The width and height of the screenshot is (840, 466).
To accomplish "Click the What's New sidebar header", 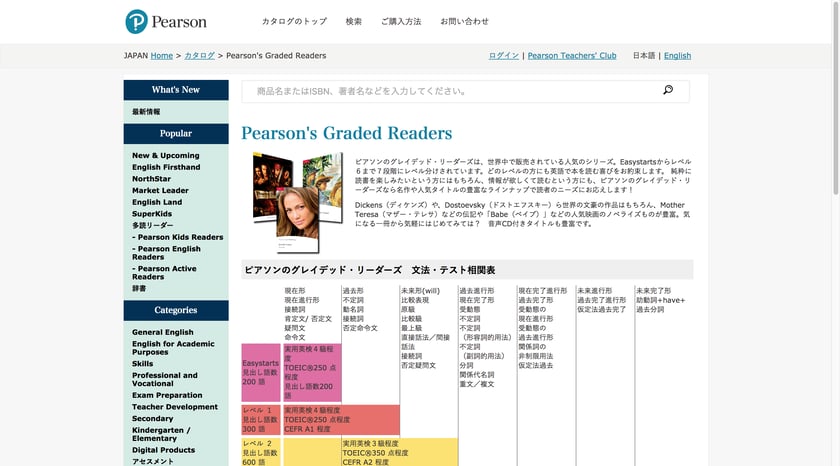I will 176,90.
